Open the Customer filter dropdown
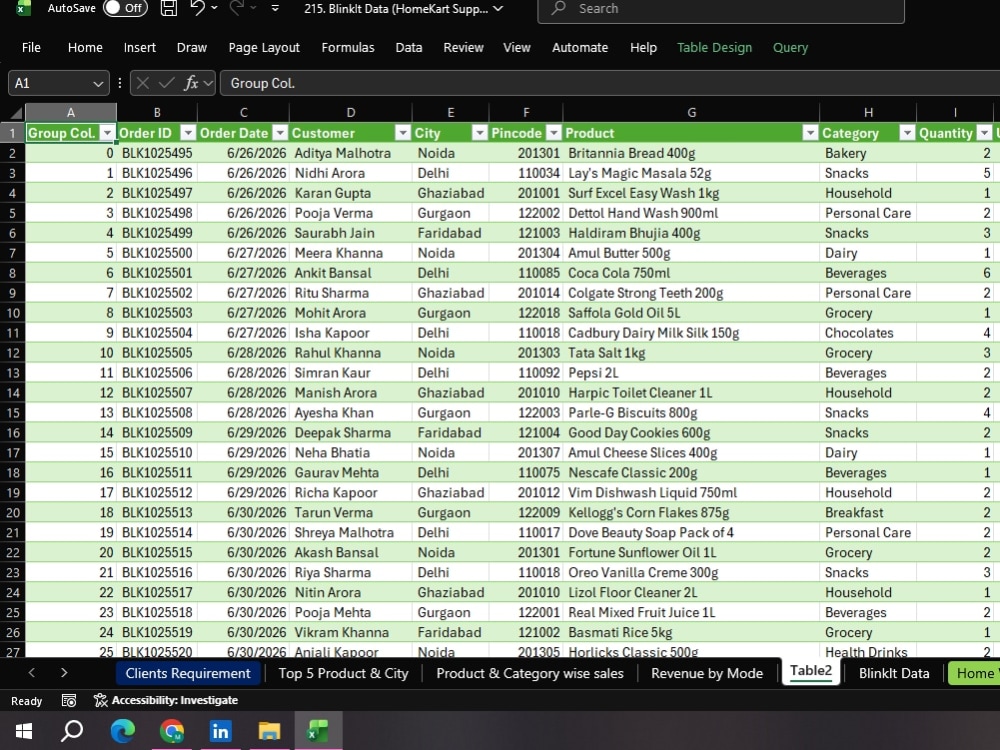1000x750 pixels. [x=402, y=133]
